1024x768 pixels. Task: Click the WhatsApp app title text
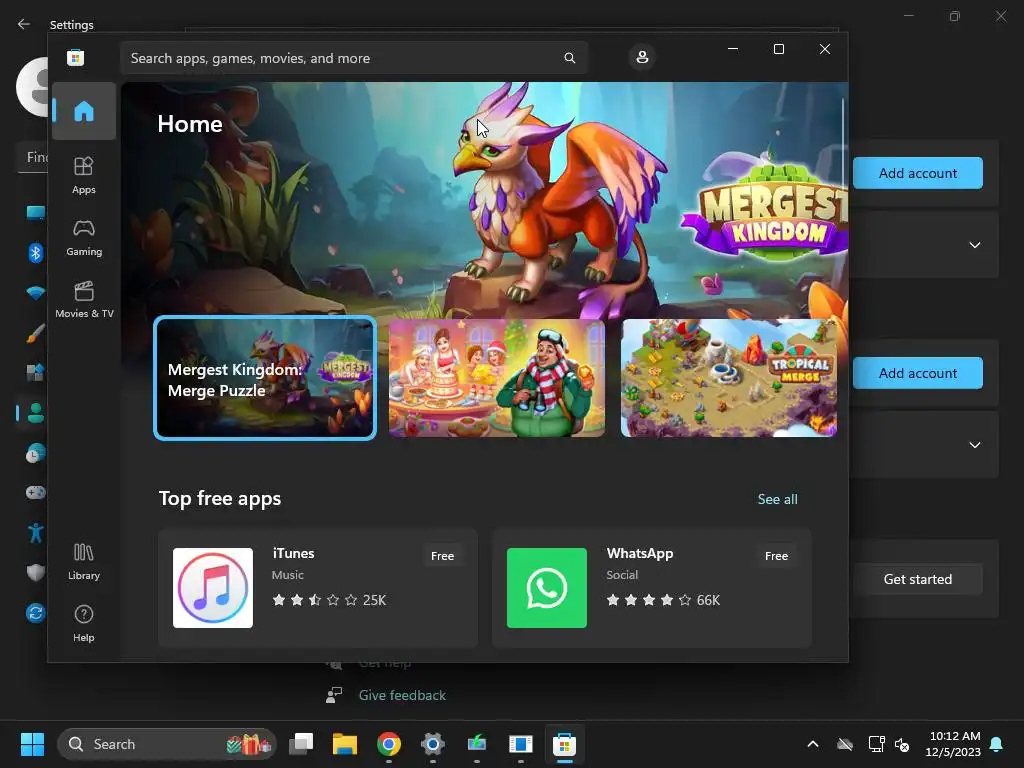tap(640, 553)
